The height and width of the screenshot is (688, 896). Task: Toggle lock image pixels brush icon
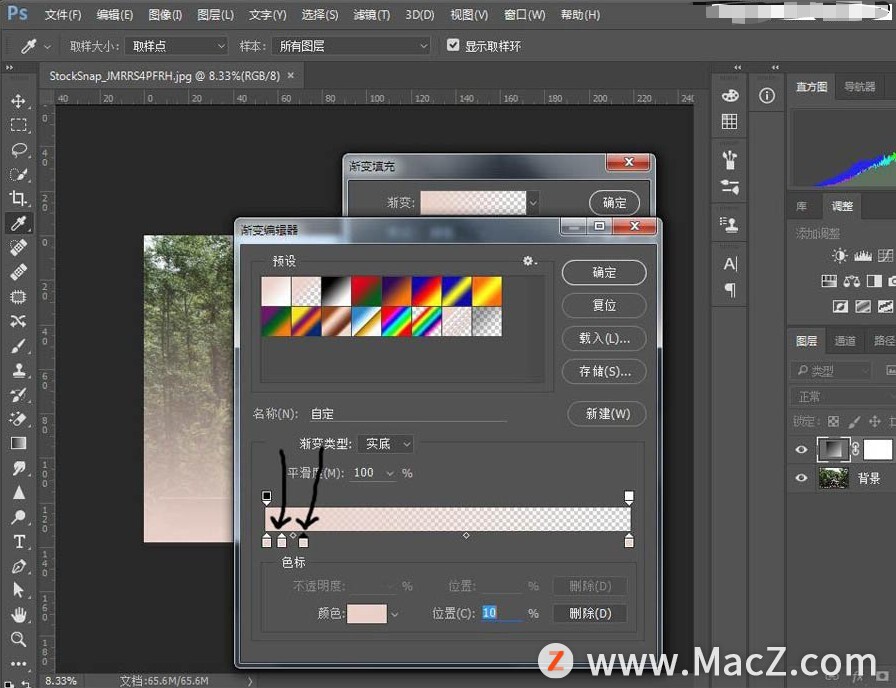854,422
